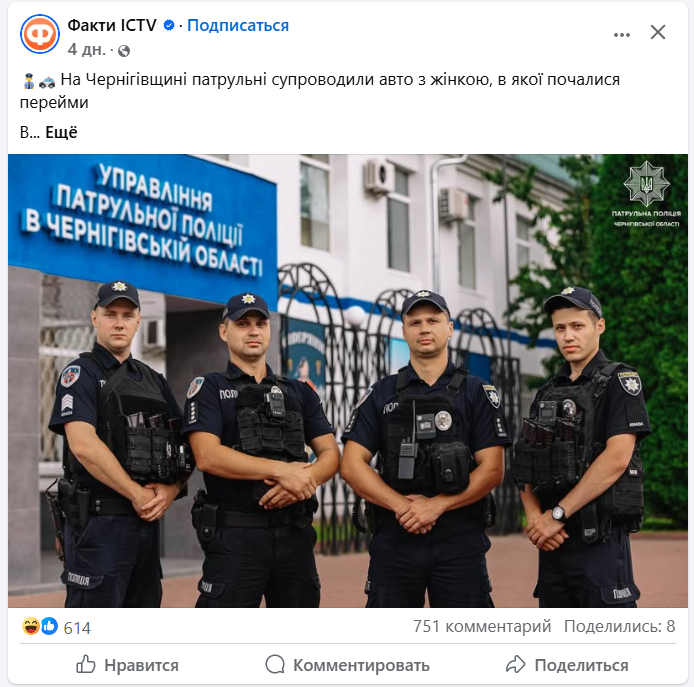Expand the post text with Ещё

coord(62,132)
